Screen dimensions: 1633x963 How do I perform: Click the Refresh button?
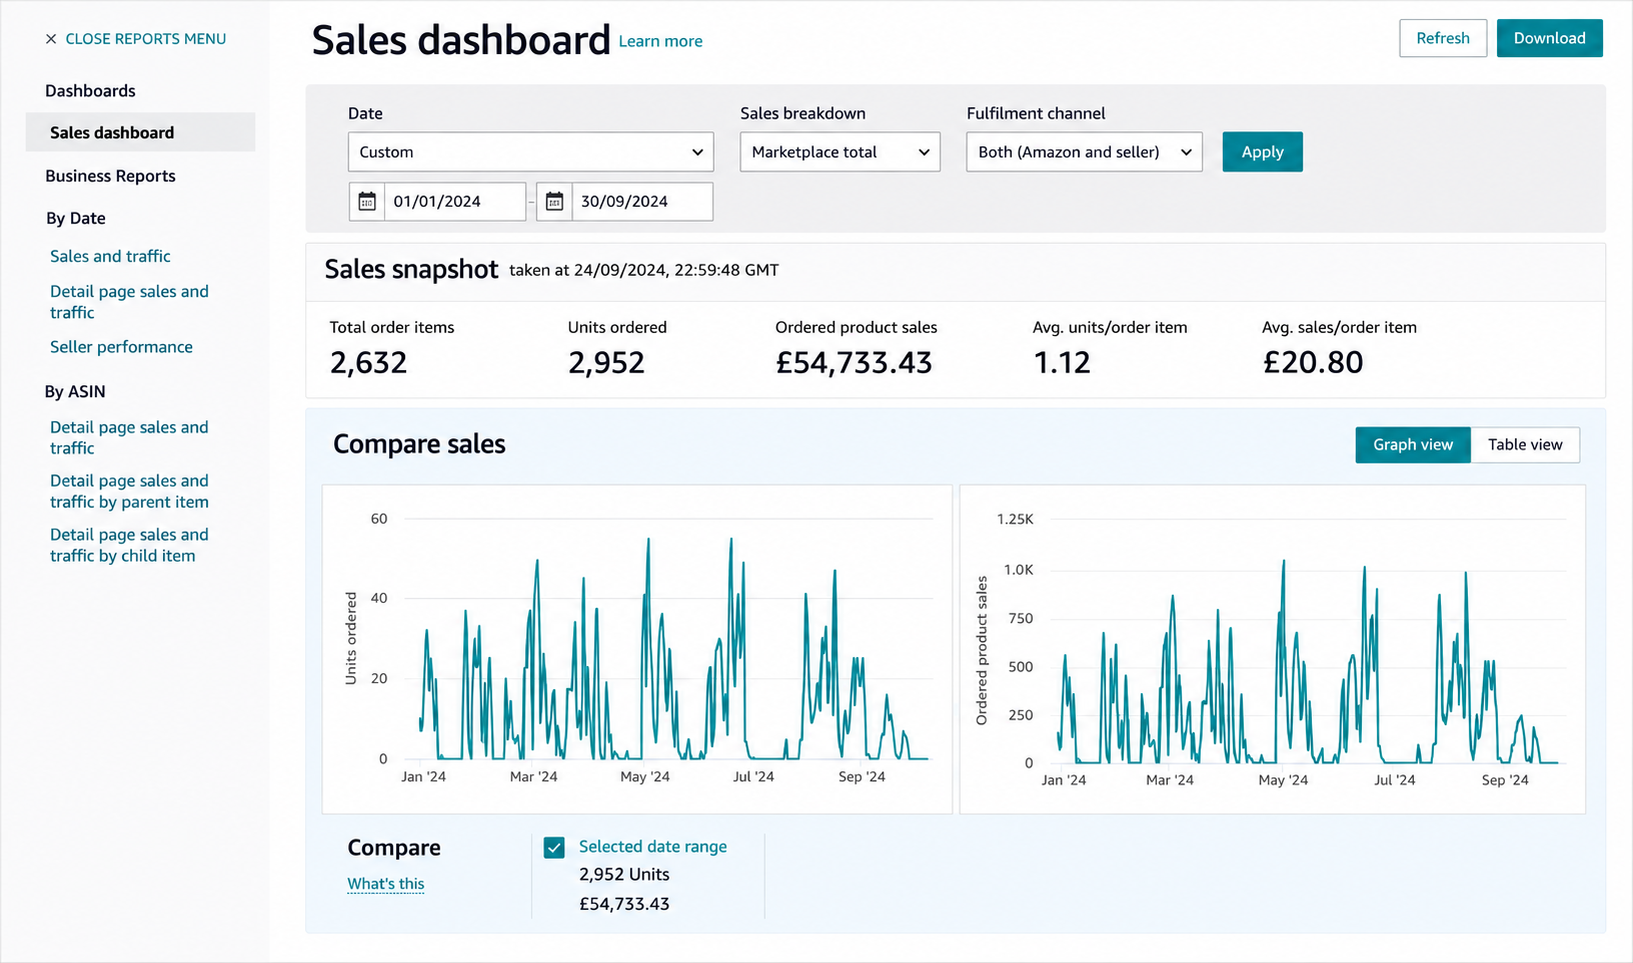pyautogui.click(x=1442, y=38)
